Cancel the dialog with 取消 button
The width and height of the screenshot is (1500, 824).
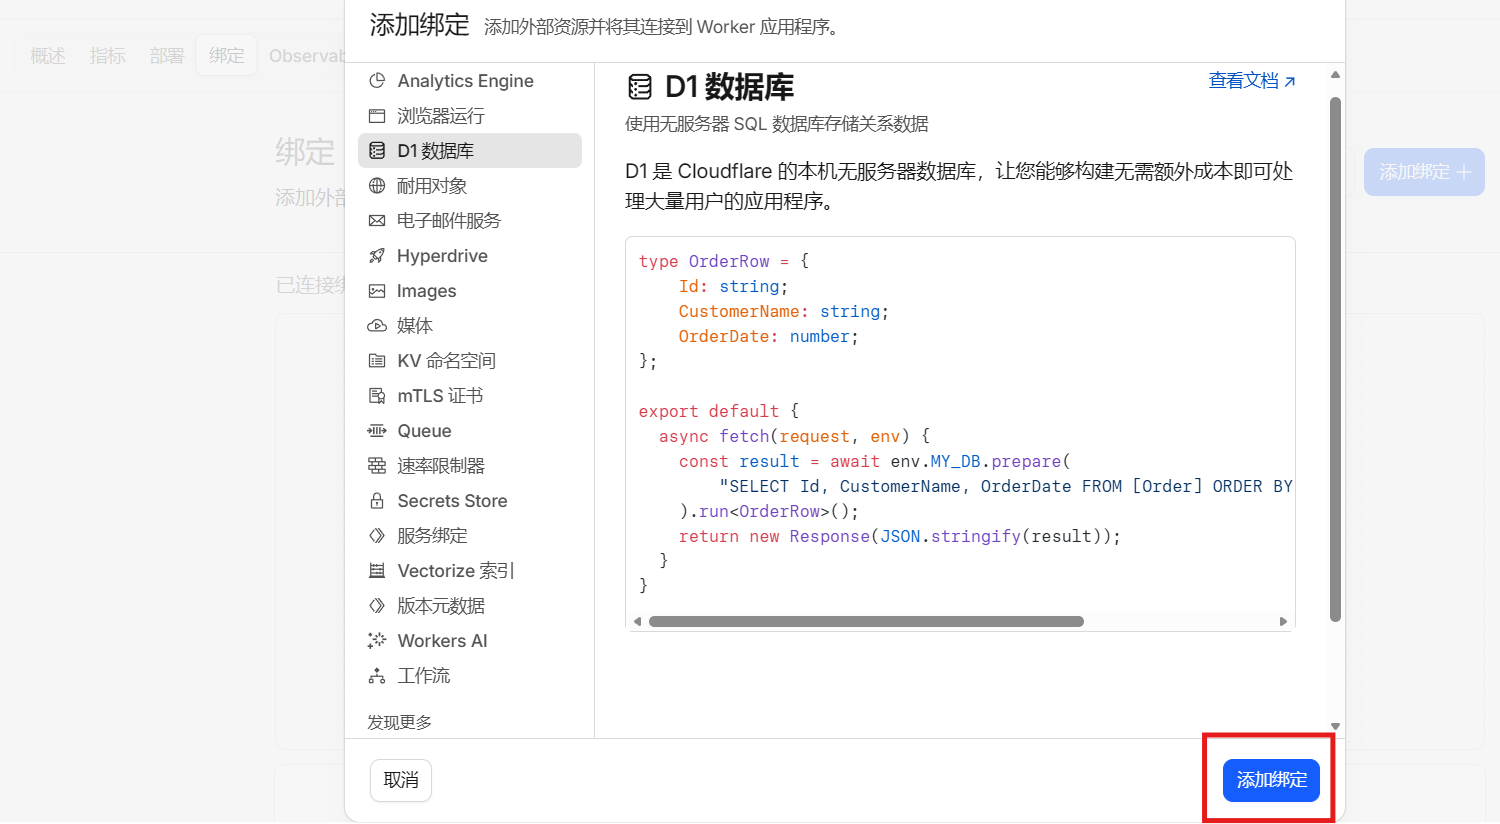tap(401, 780)
